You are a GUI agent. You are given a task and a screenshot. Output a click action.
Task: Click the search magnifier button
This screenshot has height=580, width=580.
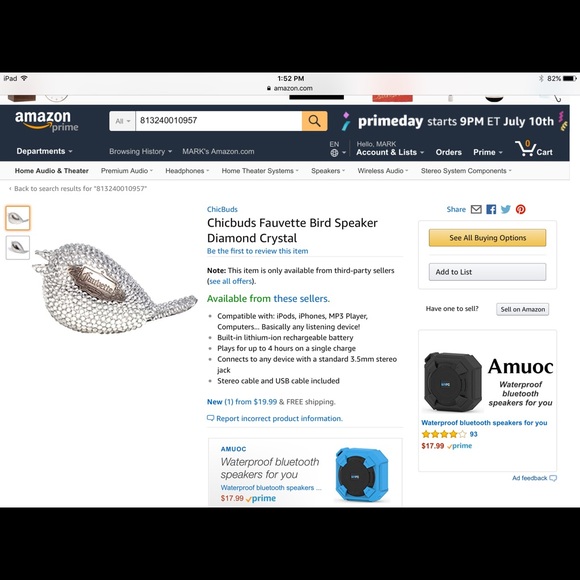click(314, 121)
